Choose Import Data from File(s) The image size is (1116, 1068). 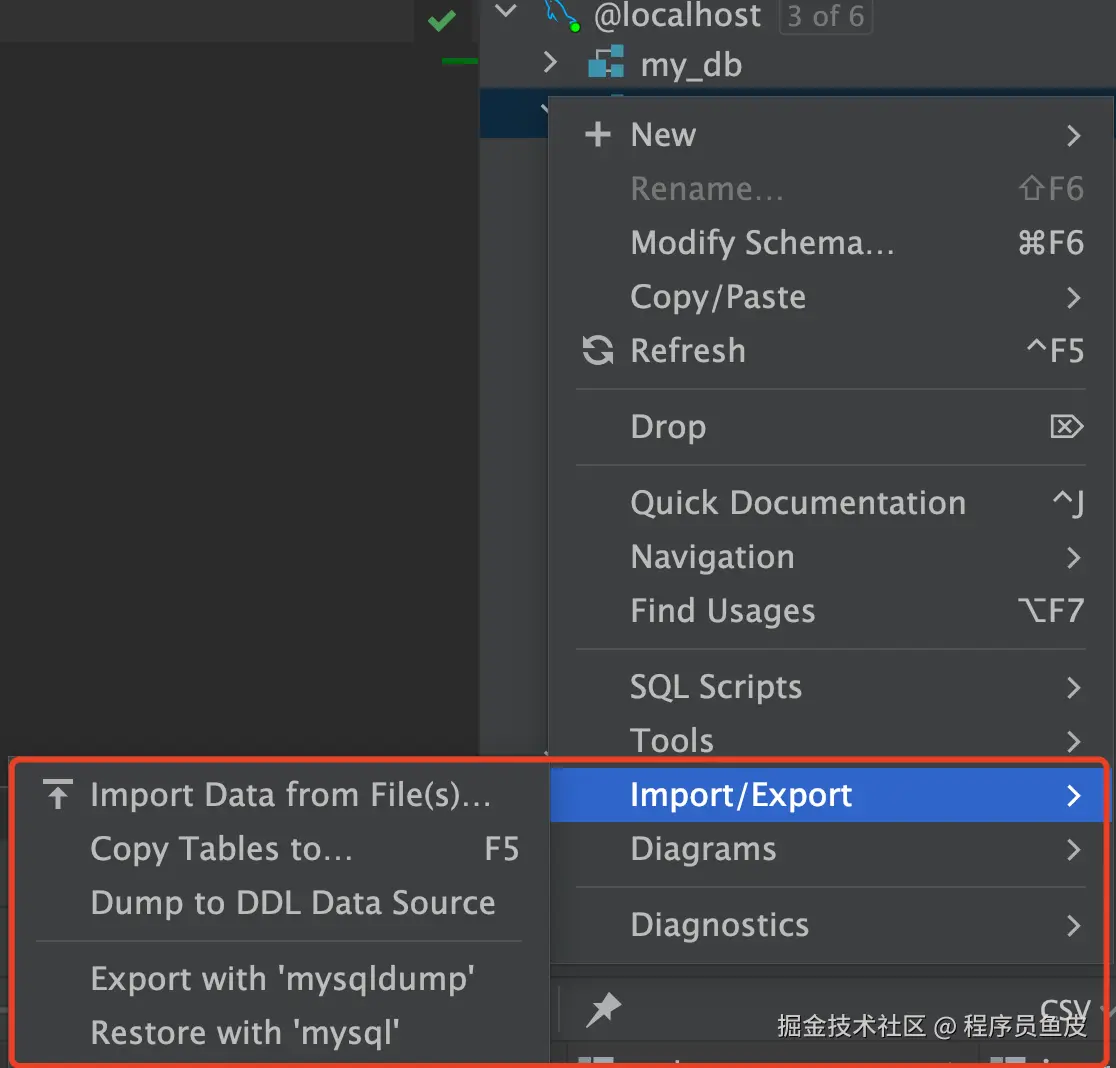coord(290,795)
